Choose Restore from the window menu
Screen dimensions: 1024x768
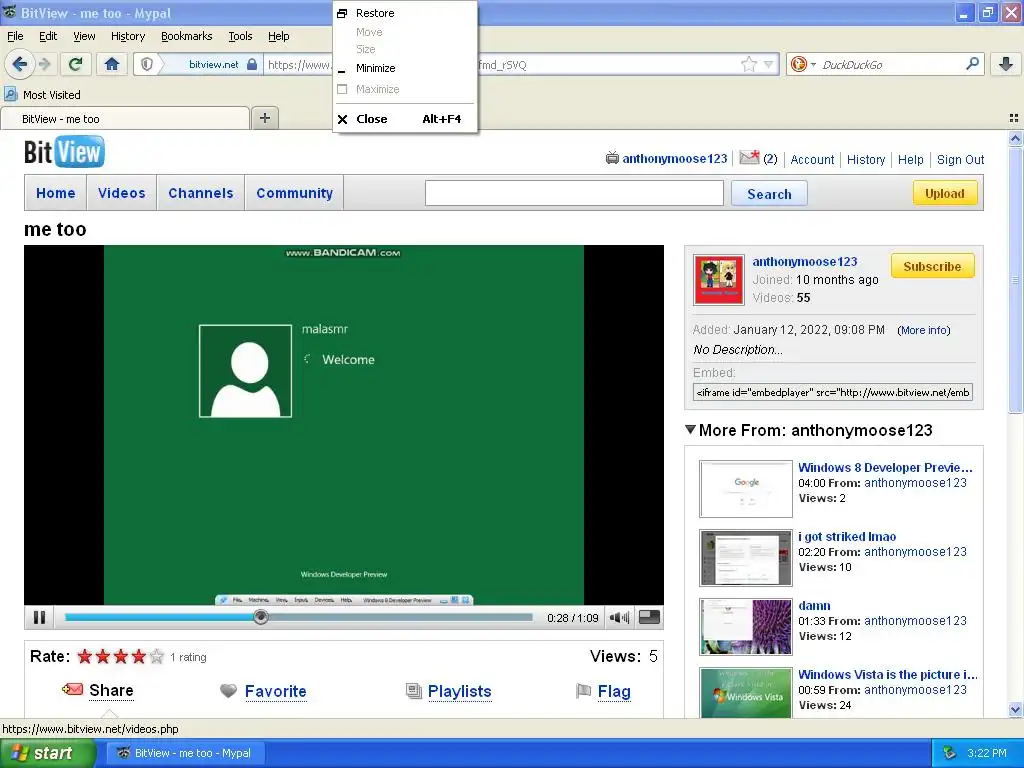click(x=405, y=13)
